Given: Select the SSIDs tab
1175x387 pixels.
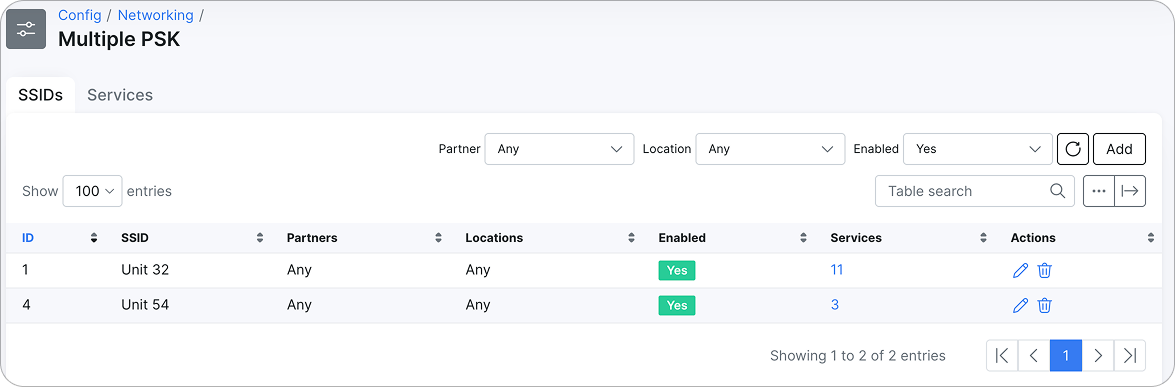Looking at the screenshot, I should (x=40, y=95).
